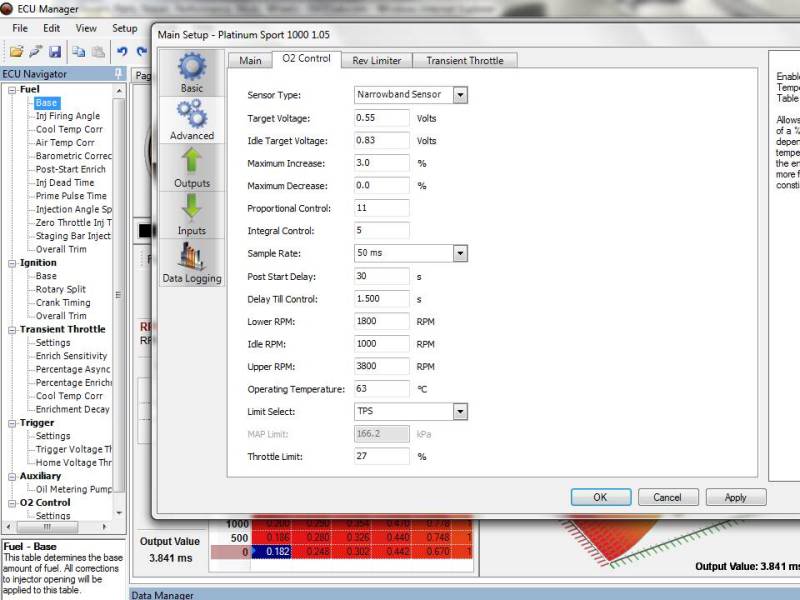Pin the ECU Navigator panel

tap(118, 73)
